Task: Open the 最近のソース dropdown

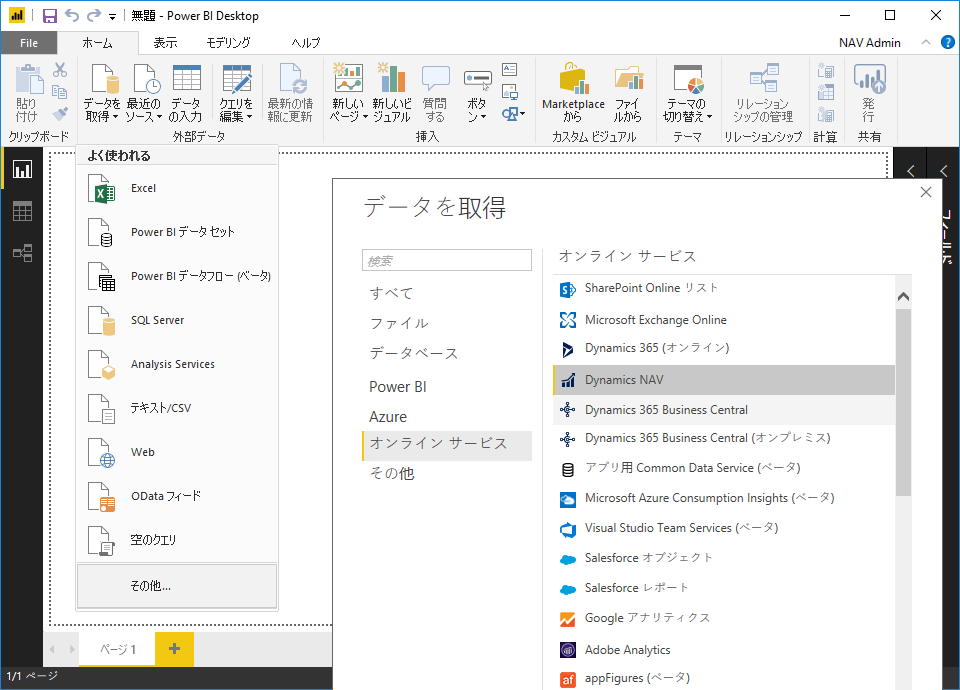Action: pos(144,93)
